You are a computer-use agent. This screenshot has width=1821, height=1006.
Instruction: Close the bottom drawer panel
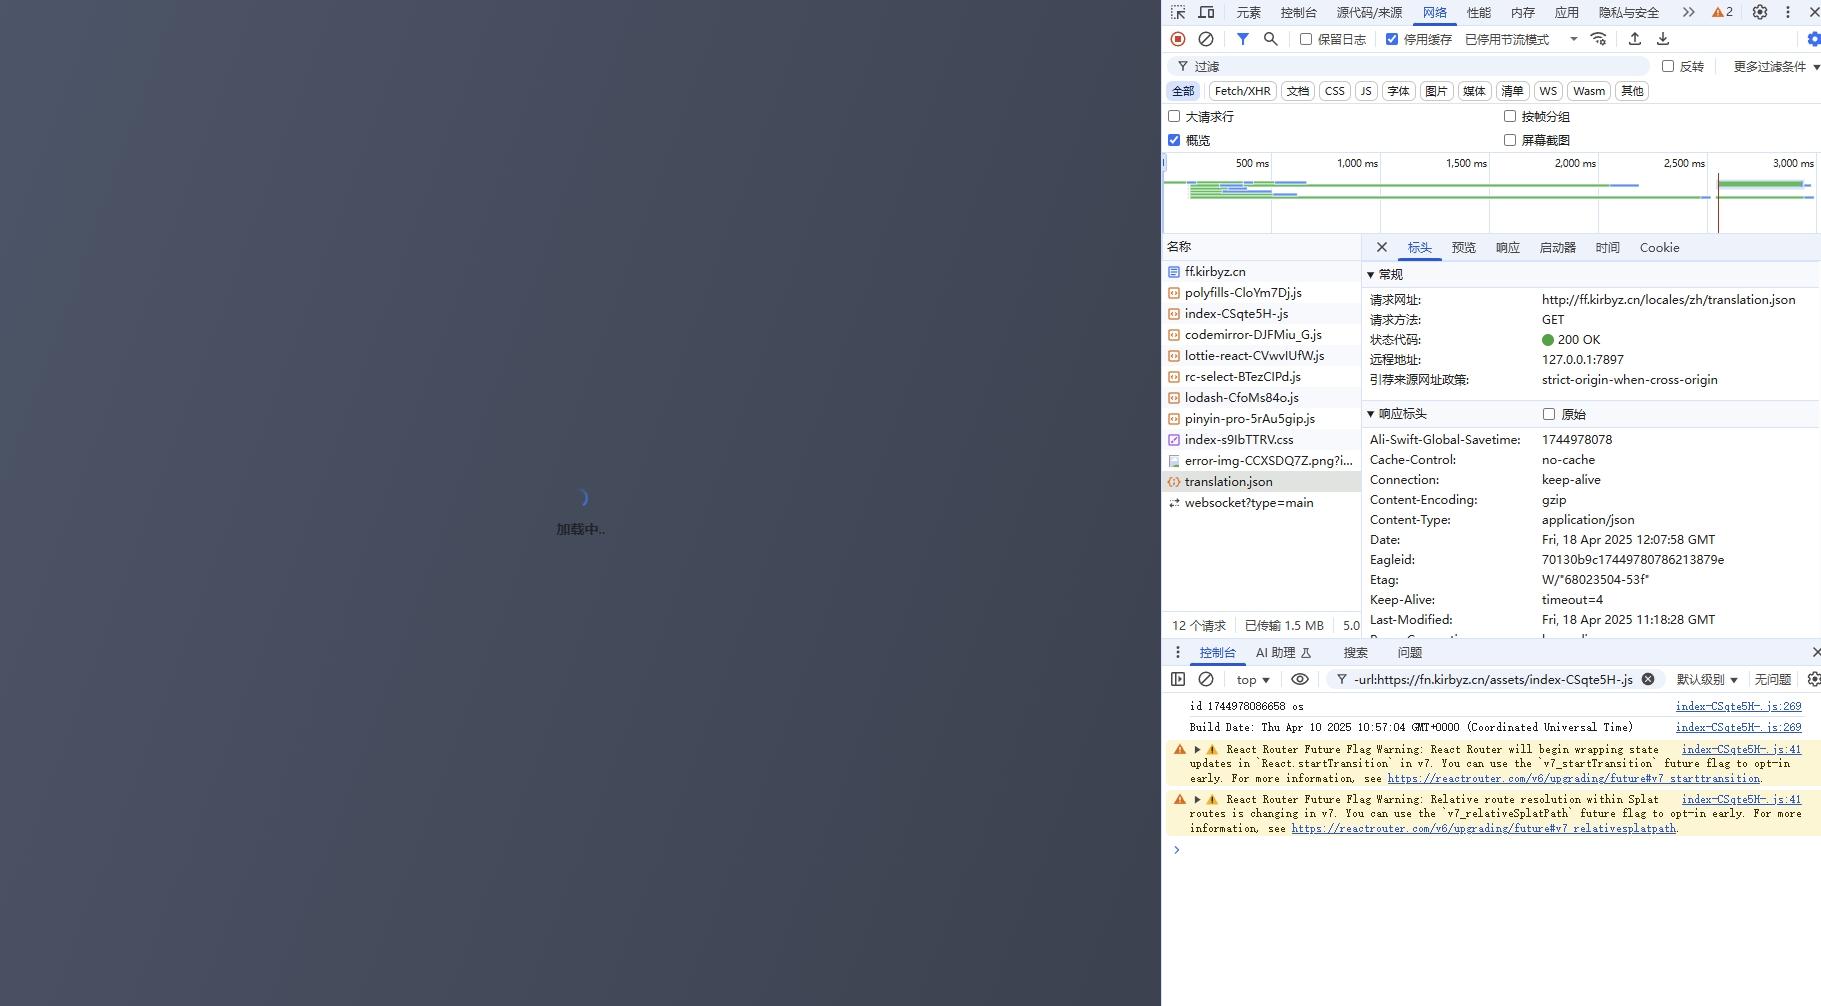point(1815,652)
